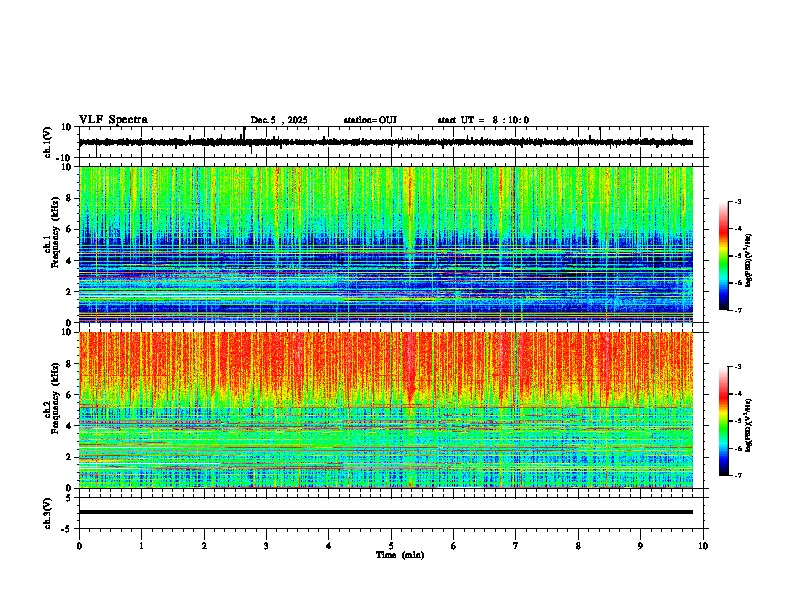Click time axis tick label "6"
Image resolution: width=792 pixels, height=612 pixels.
(454, 546)
